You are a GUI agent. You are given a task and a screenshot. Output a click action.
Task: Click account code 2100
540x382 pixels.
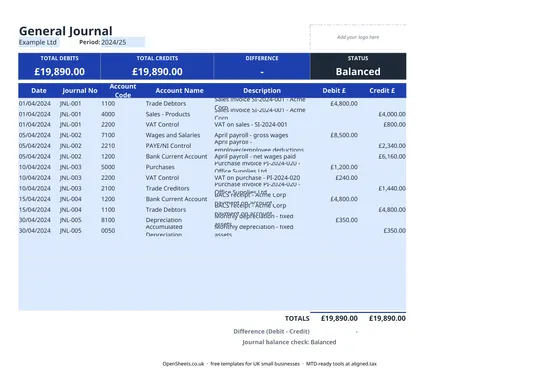(108, 188)
